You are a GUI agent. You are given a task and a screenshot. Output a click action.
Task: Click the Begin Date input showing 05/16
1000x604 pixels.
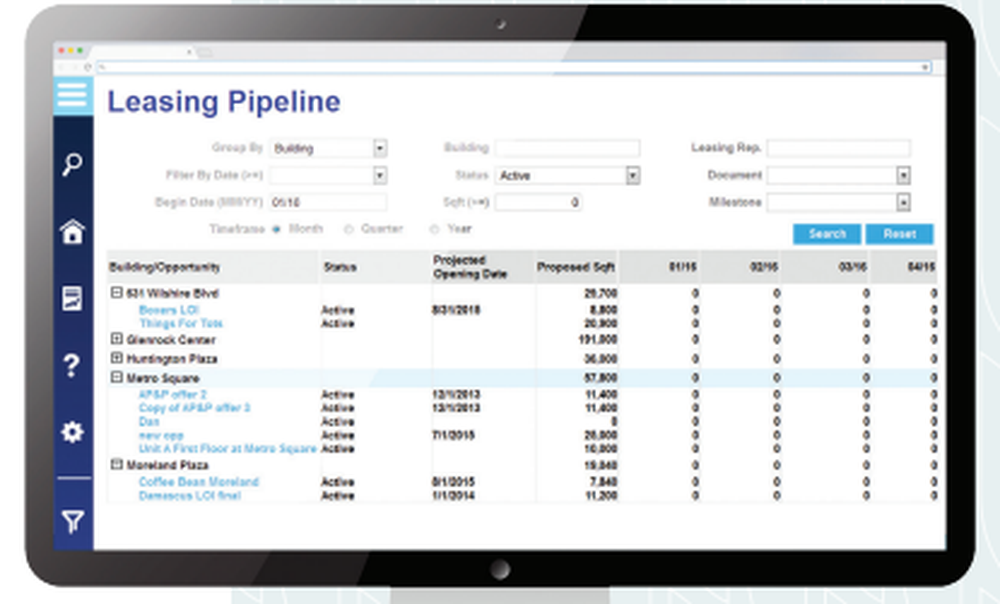coord(328,201)
